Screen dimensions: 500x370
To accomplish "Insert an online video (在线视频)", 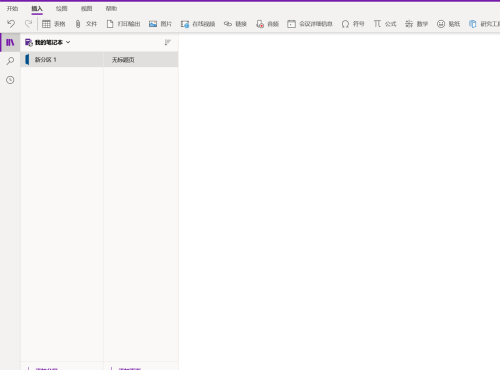I will point(198,24).
